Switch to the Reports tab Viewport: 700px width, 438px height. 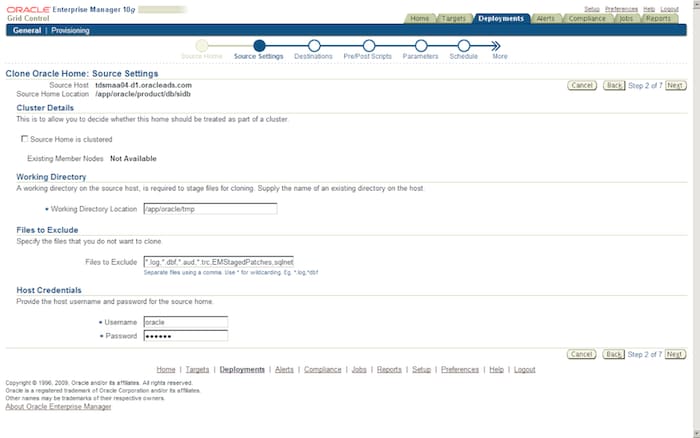click(x=658, y=18)
